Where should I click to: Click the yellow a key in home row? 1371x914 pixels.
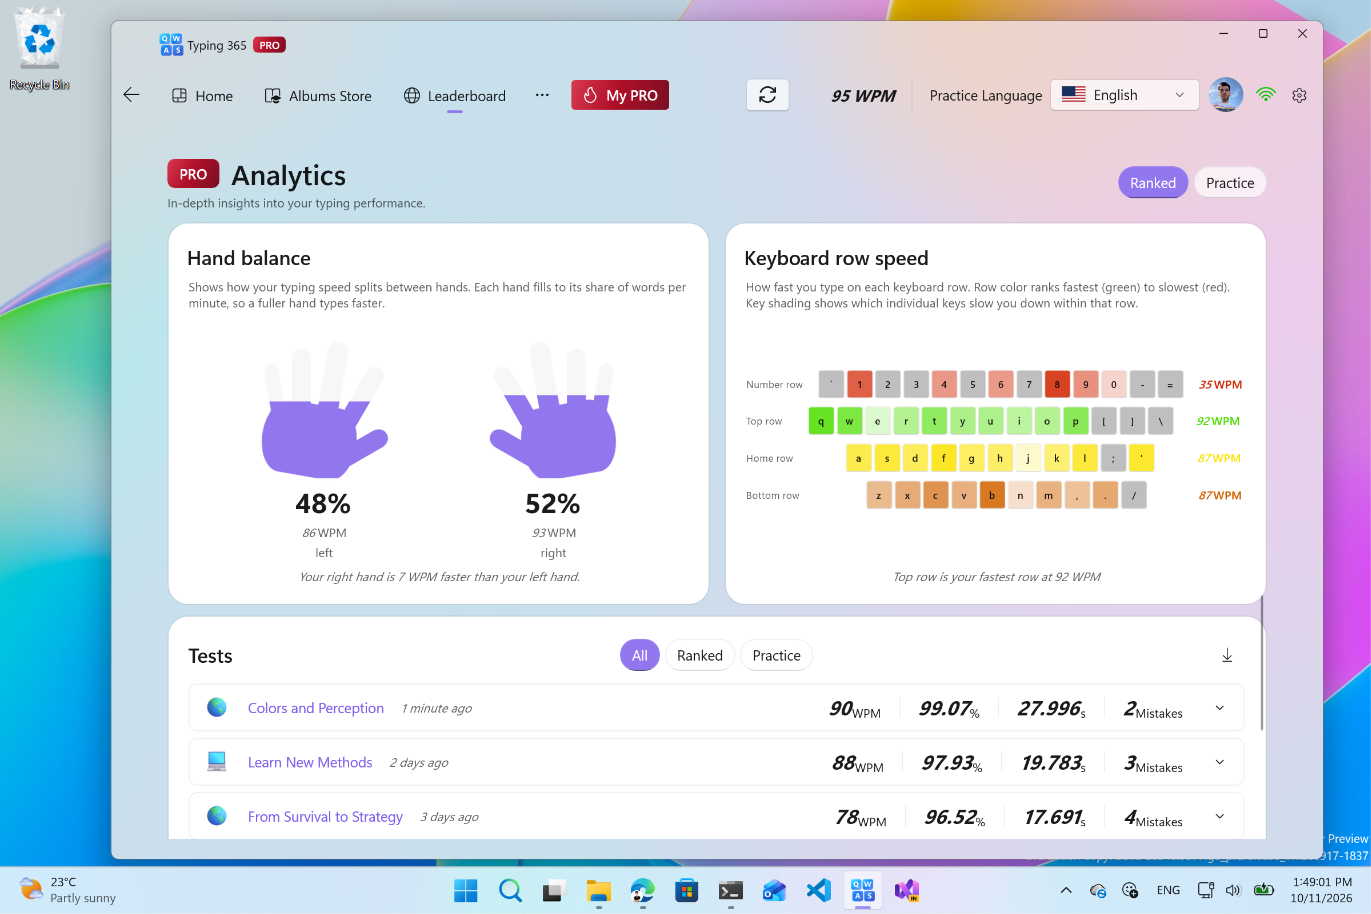(858, 458)
